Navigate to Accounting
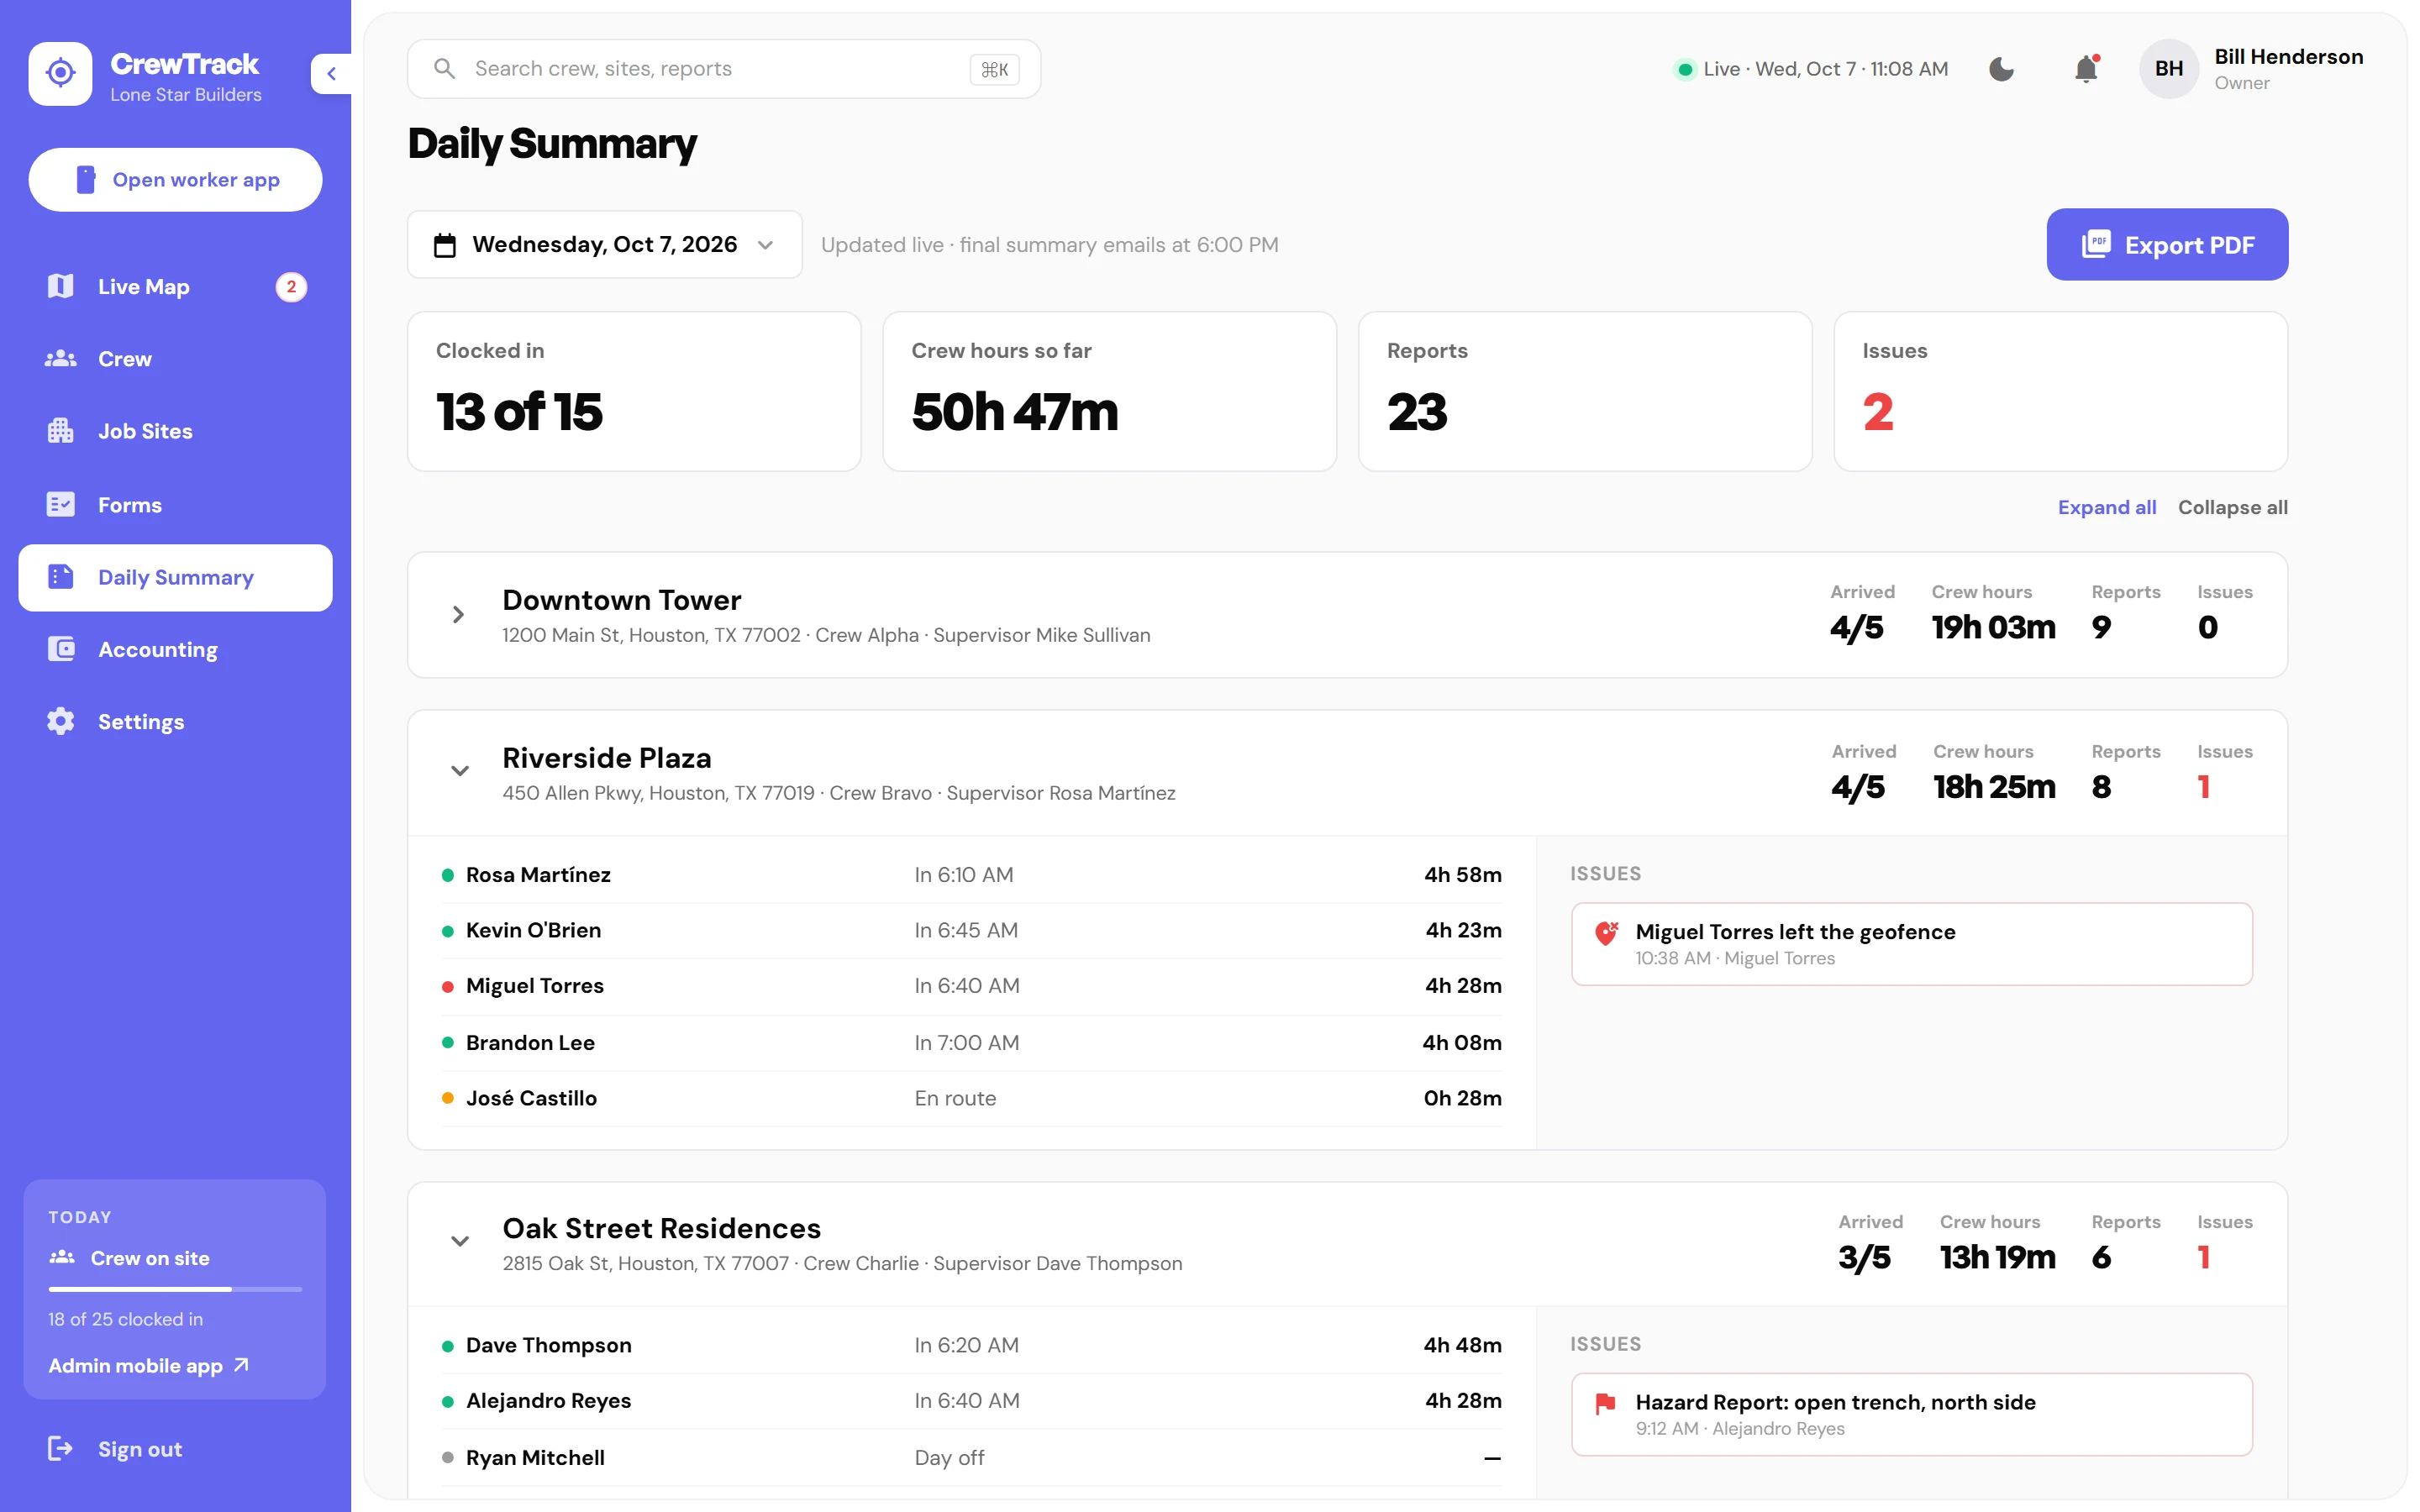 (176, 649)
